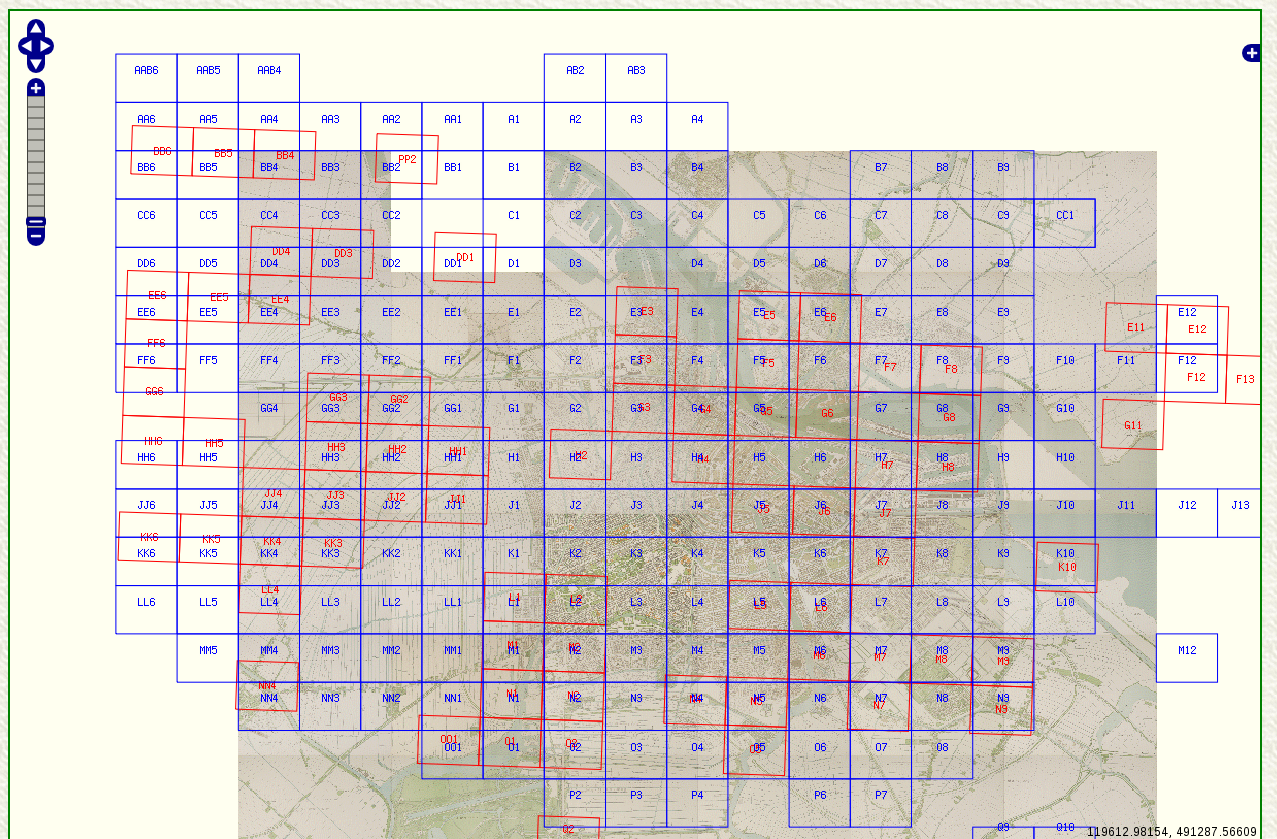The height and width of the screenshot is (839, 1277).
Task: Pan the map left with the arrow control
Action: pos(27,46)
